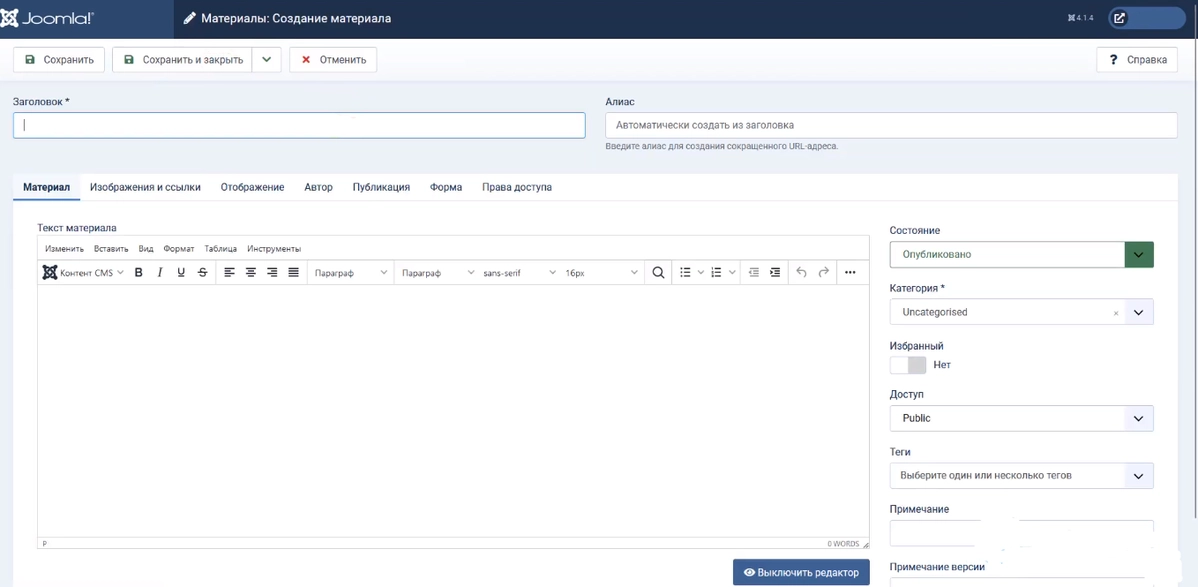Click Выключить редактор to toggle editor
This screenshot has width=1198, height=587.
(x=801, y=572)
